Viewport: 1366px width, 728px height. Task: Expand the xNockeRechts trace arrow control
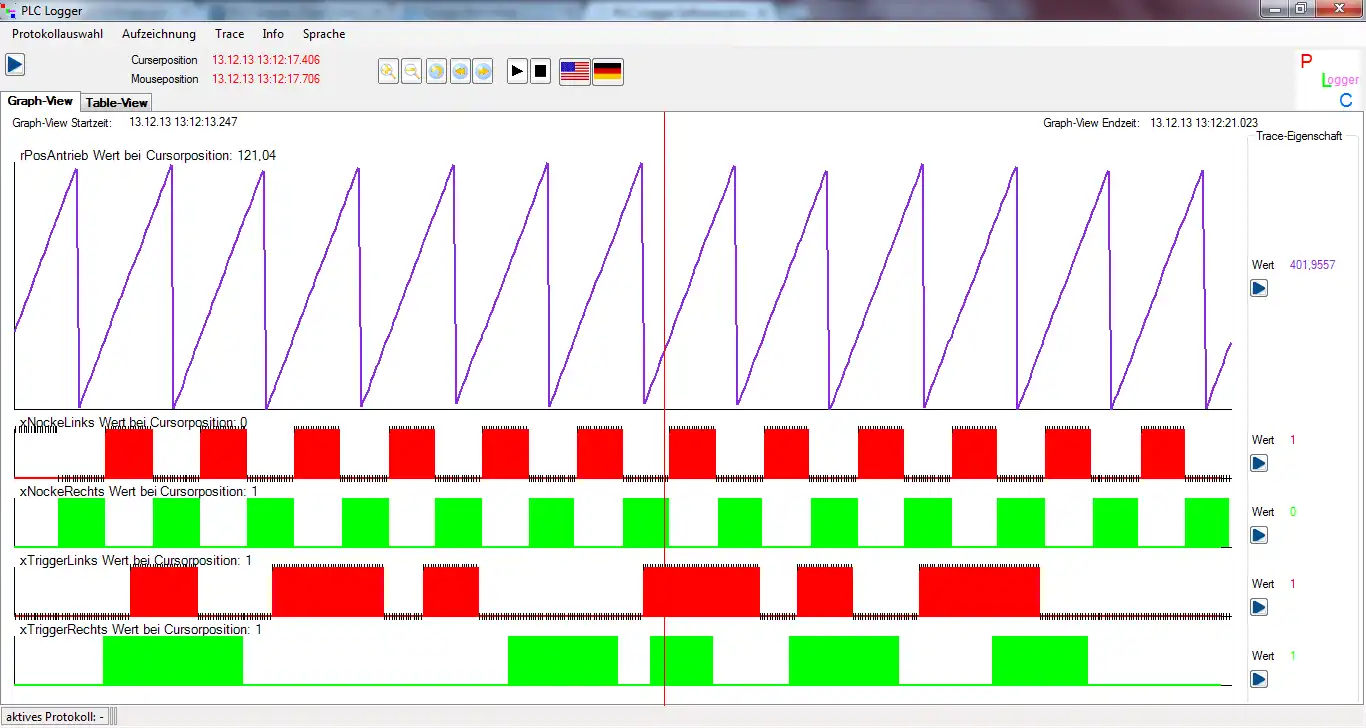coord(1258,534)
